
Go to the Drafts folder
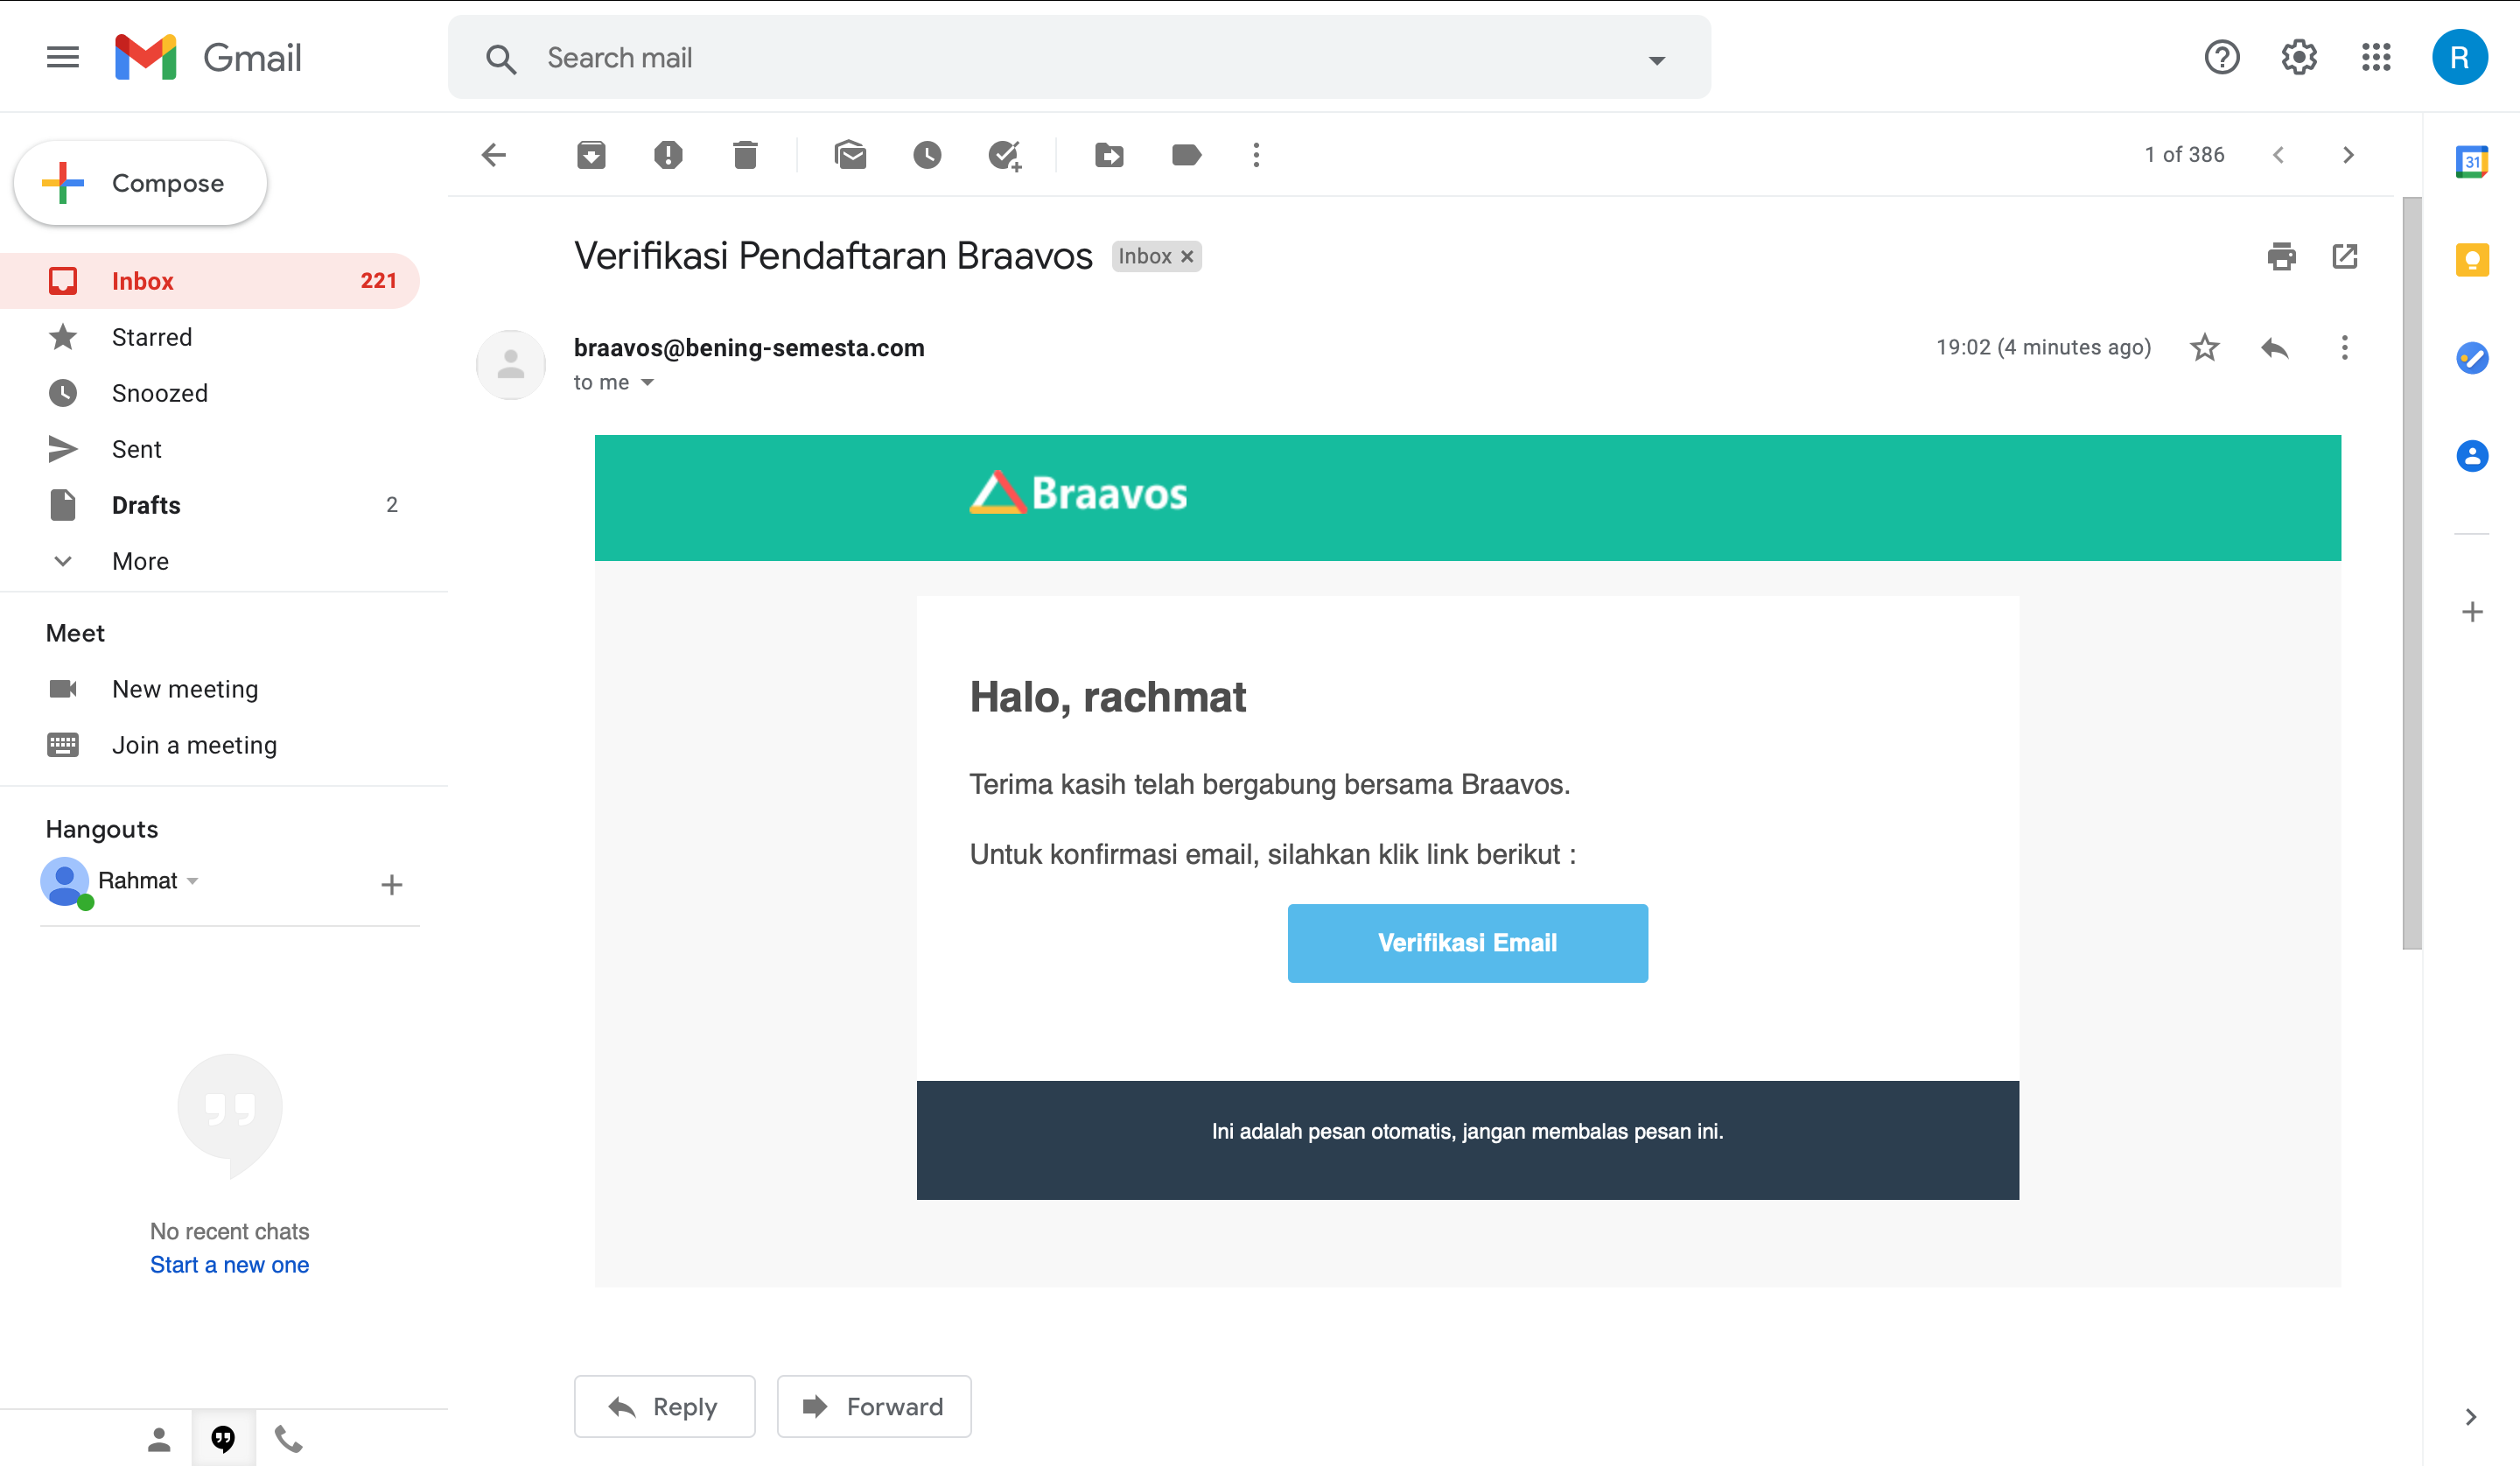(x=146, y=505)
